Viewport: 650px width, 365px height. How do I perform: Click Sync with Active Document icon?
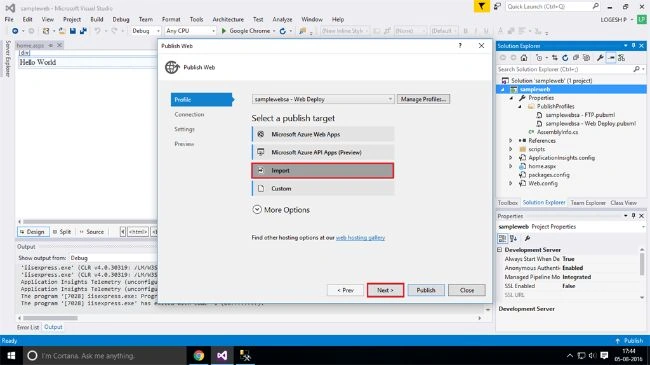click(x=555, y=58)
